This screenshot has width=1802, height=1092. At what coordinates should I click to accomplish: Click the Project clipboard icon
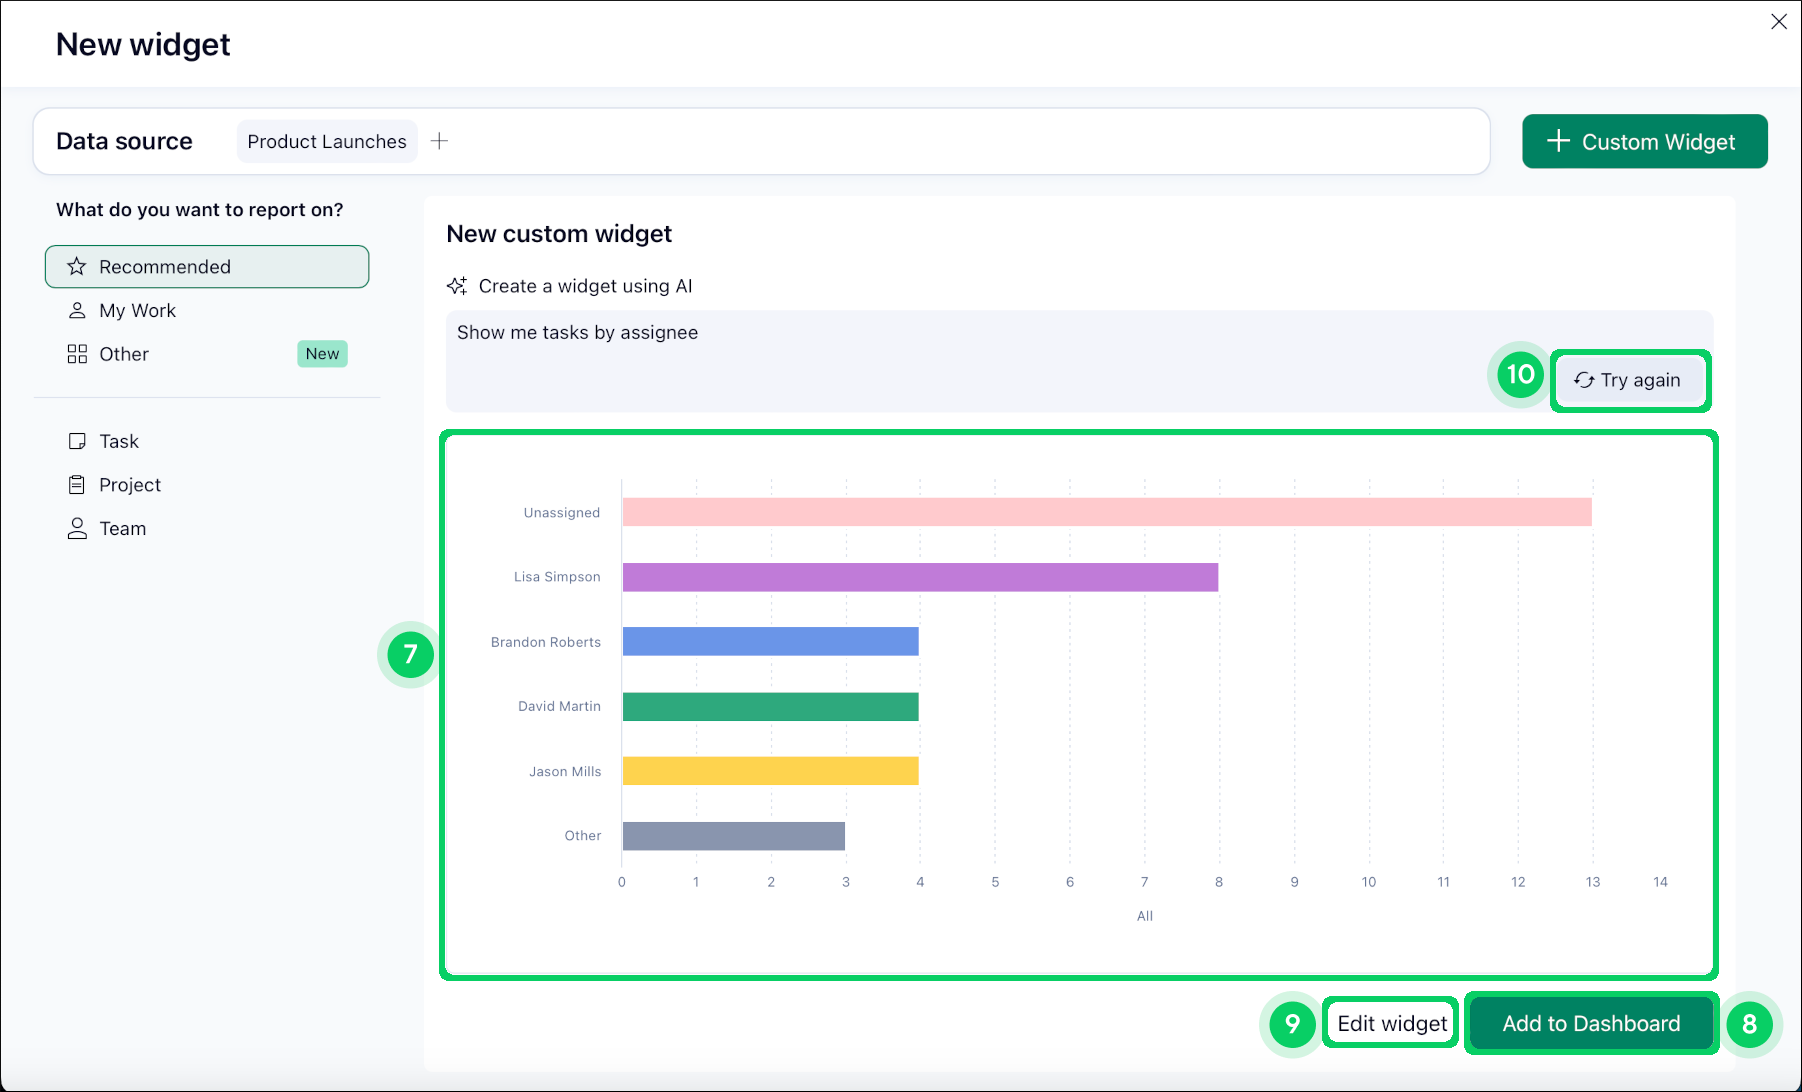[77, 485]
